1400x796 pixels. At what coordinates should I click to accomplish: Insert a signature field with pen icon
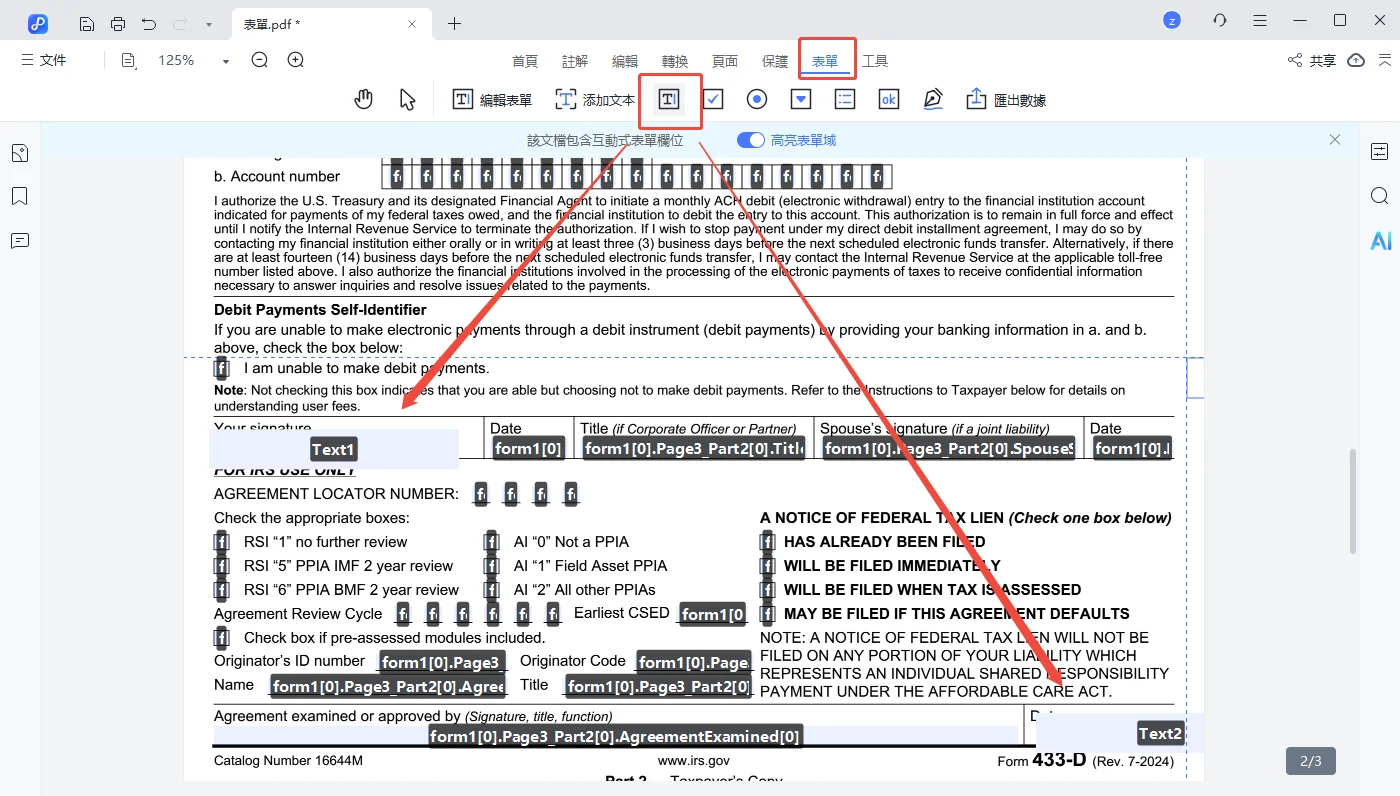coord(932,99)
